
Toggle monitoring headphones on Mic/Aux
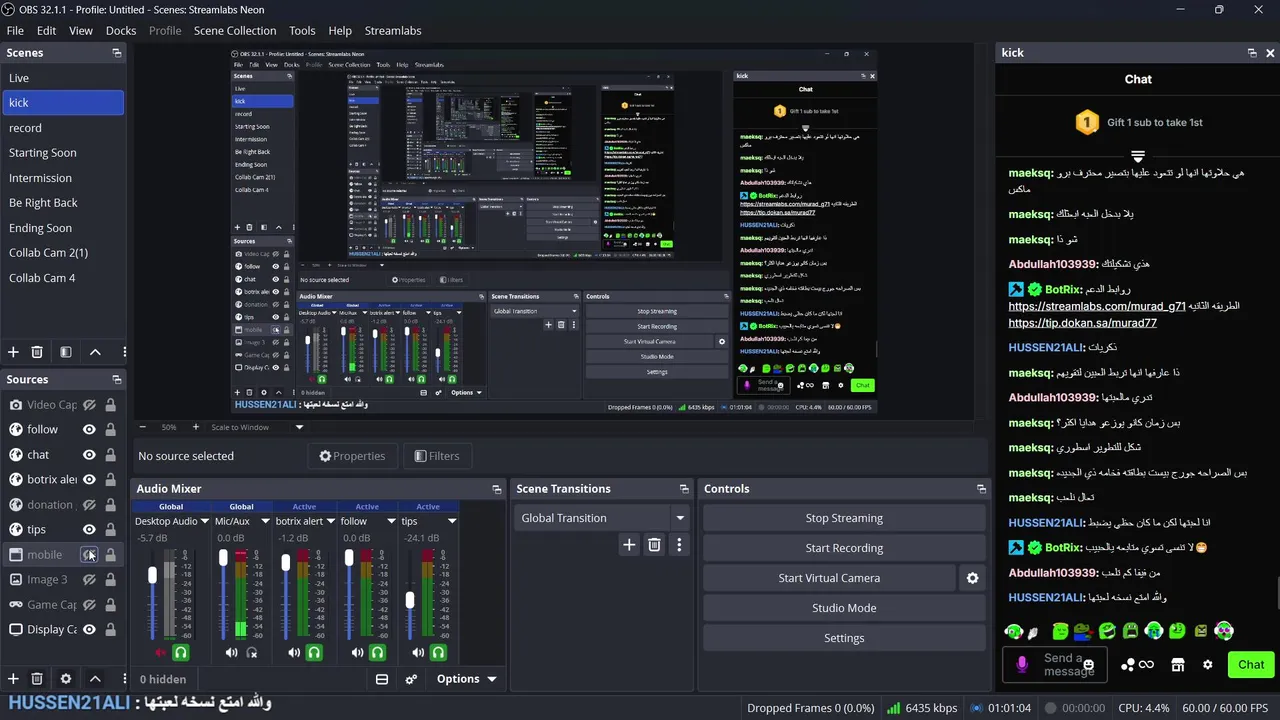coord(252,652)
